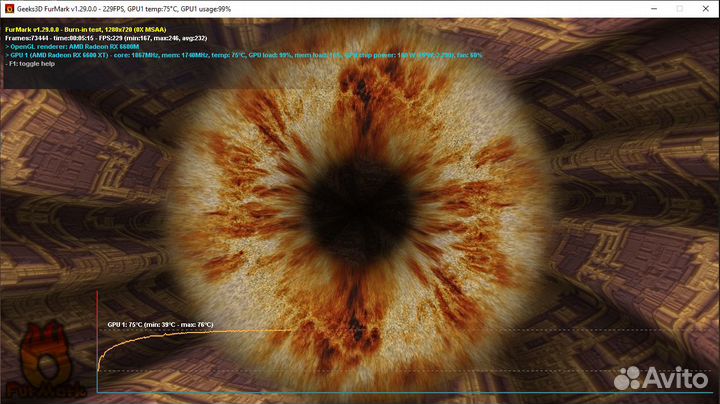This screenshot has width=720, height=404.
Task: Click the GPU 1 core clock info line
Action: (x=244, y=55)
